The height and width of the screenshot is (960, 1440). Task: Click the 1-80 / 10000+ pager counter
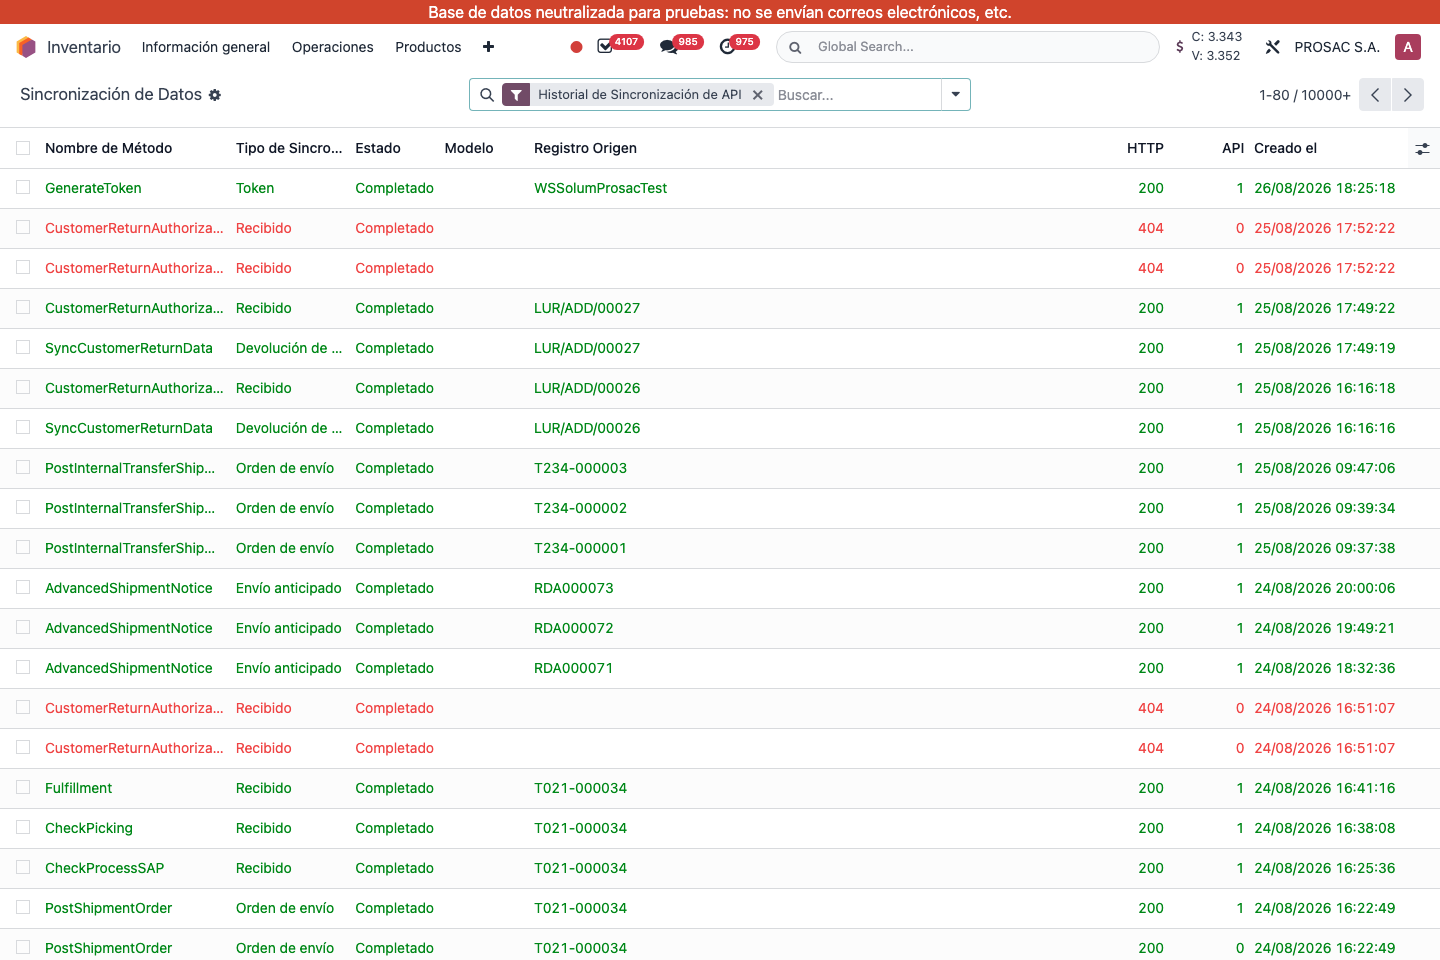[1305, 95]
